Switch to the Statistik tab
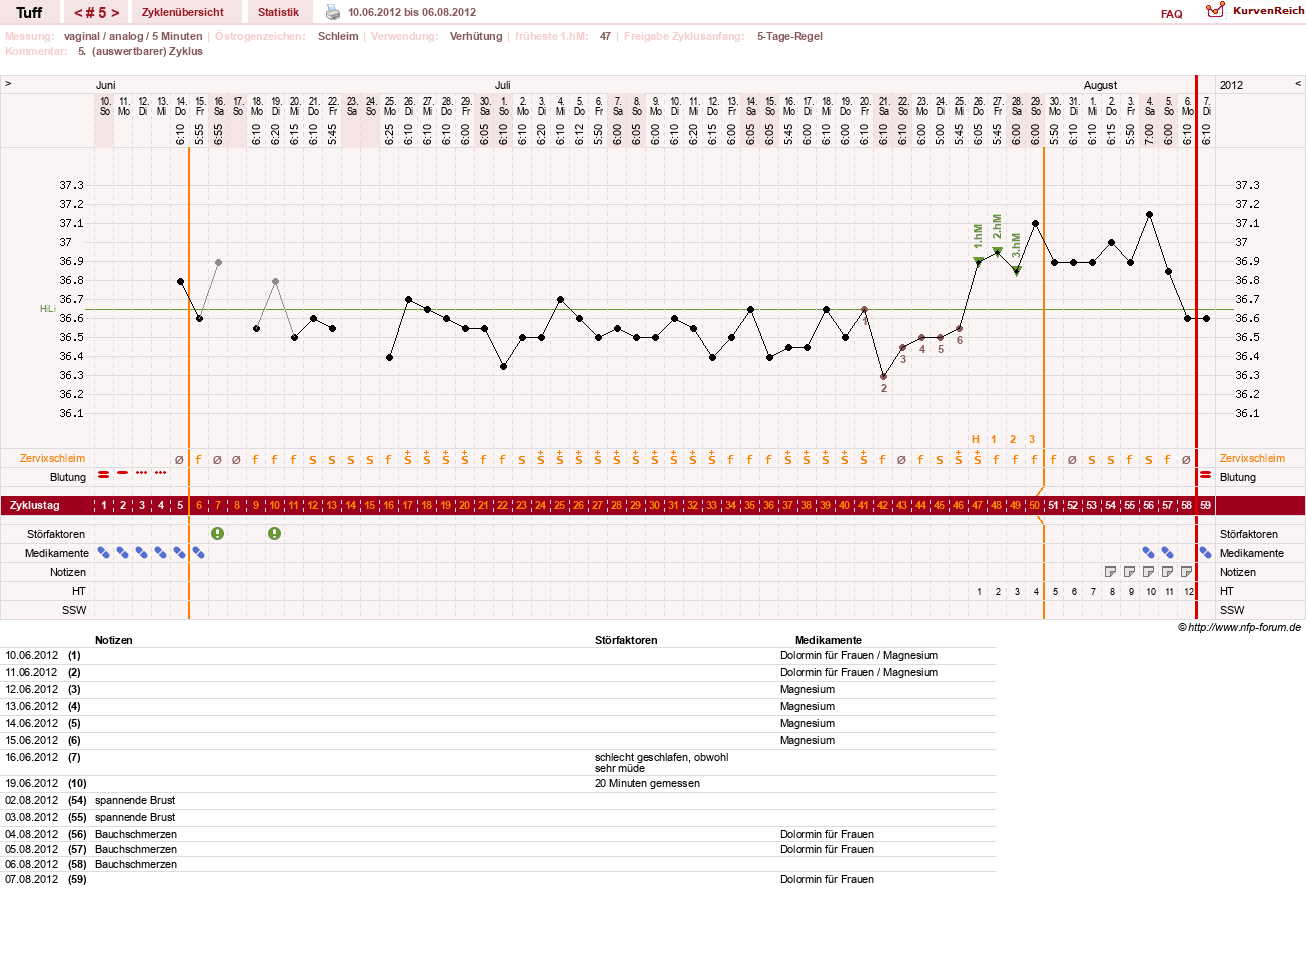Viewport: 1306px width, 953px height. [278, 12]
